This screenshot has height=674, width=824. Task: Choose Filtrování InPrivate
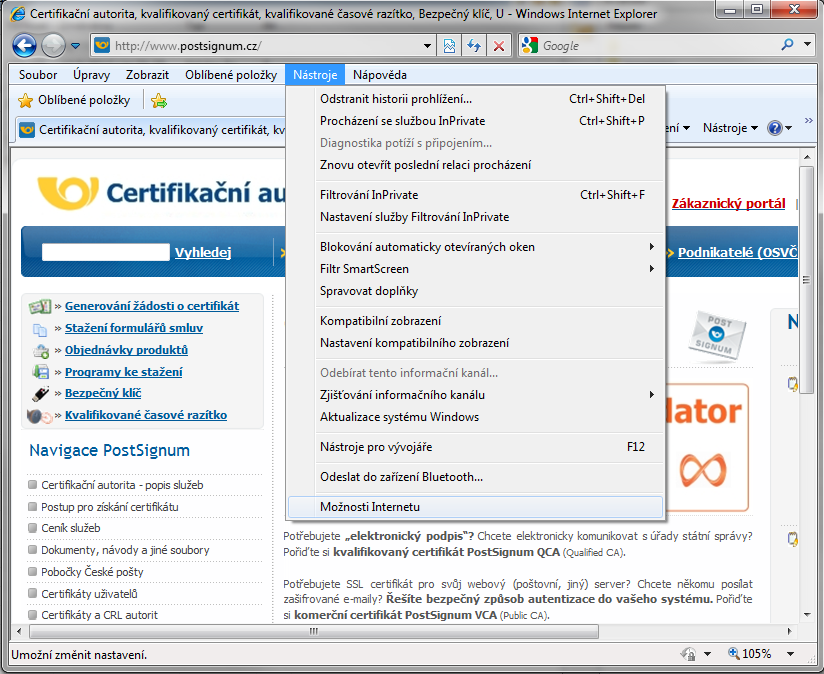coord(476,195)
